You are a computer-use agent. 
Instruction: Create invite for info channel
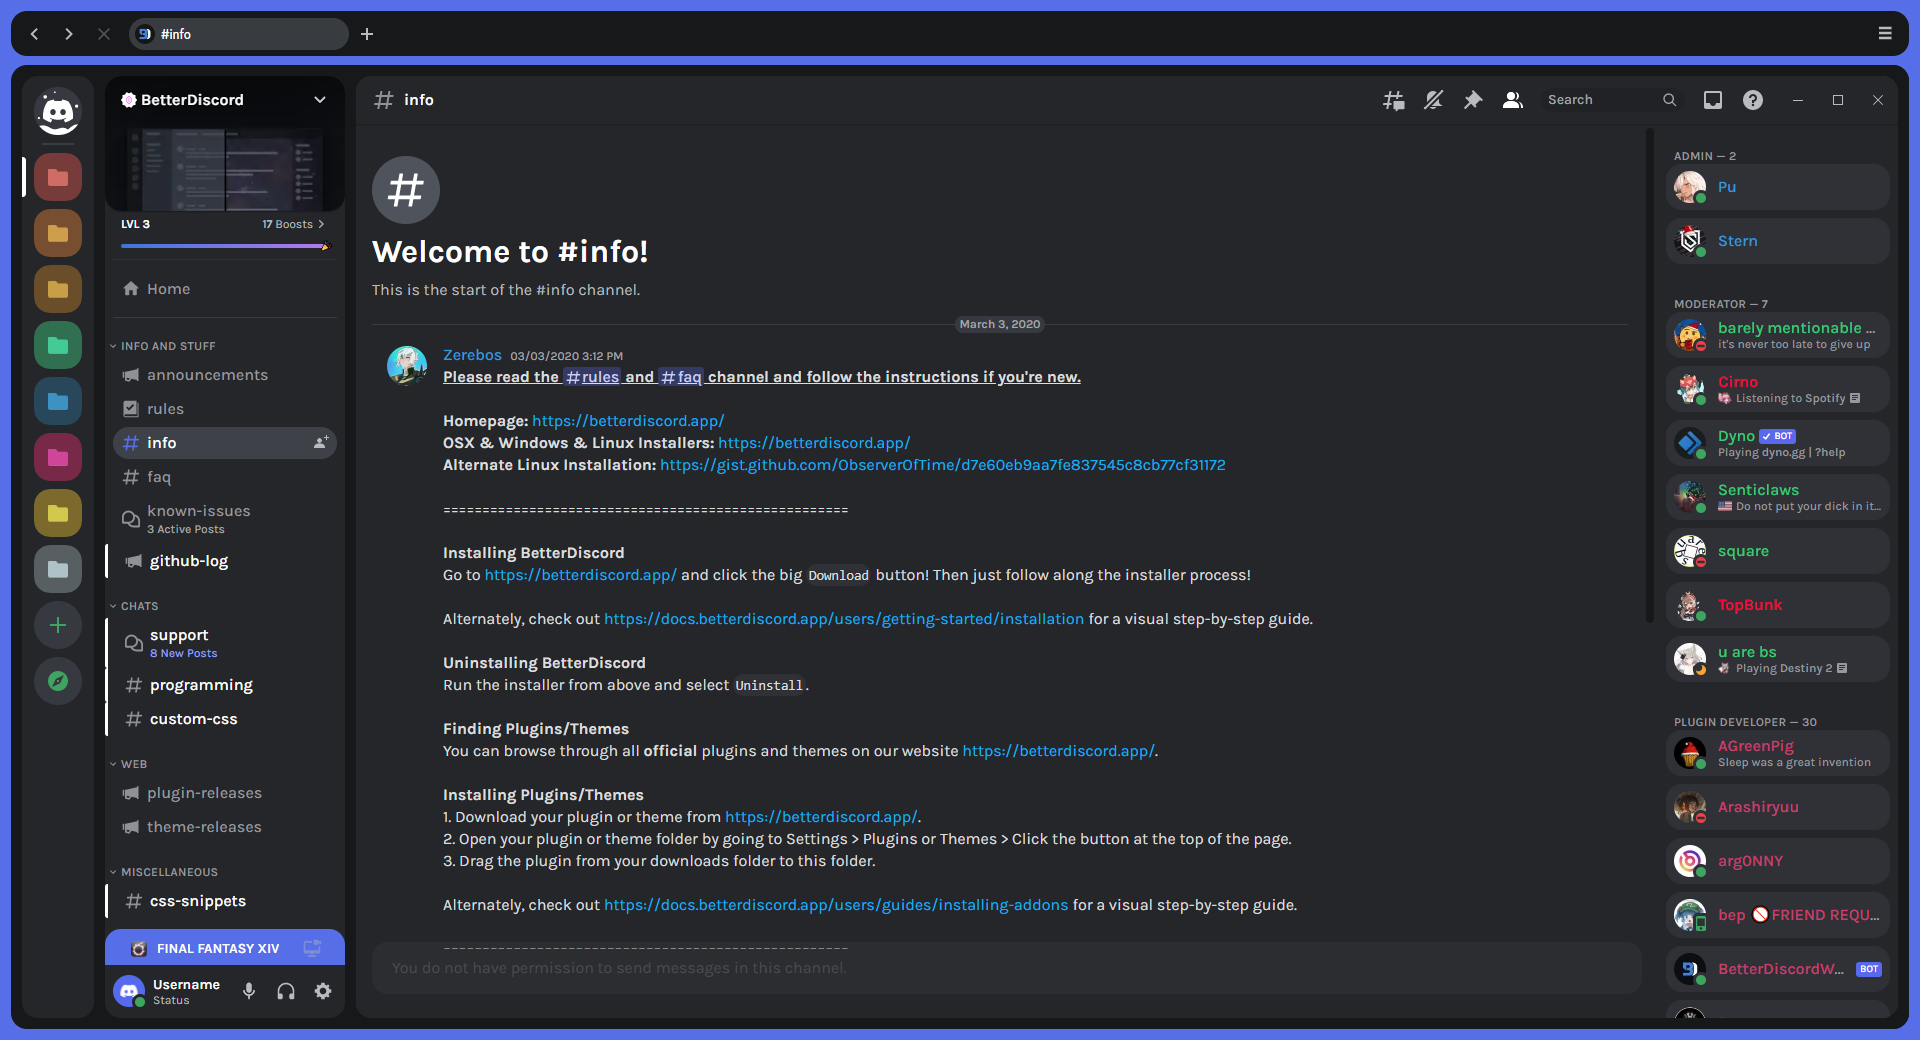320,443
